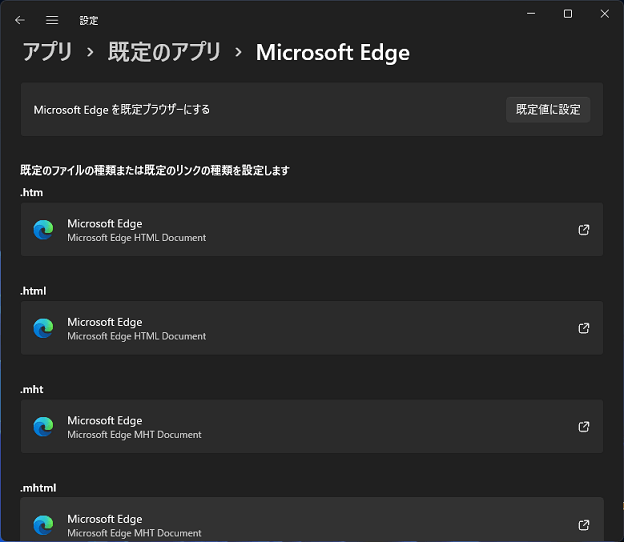
Task: Maximize the settings window
Action: pos(568,14)
